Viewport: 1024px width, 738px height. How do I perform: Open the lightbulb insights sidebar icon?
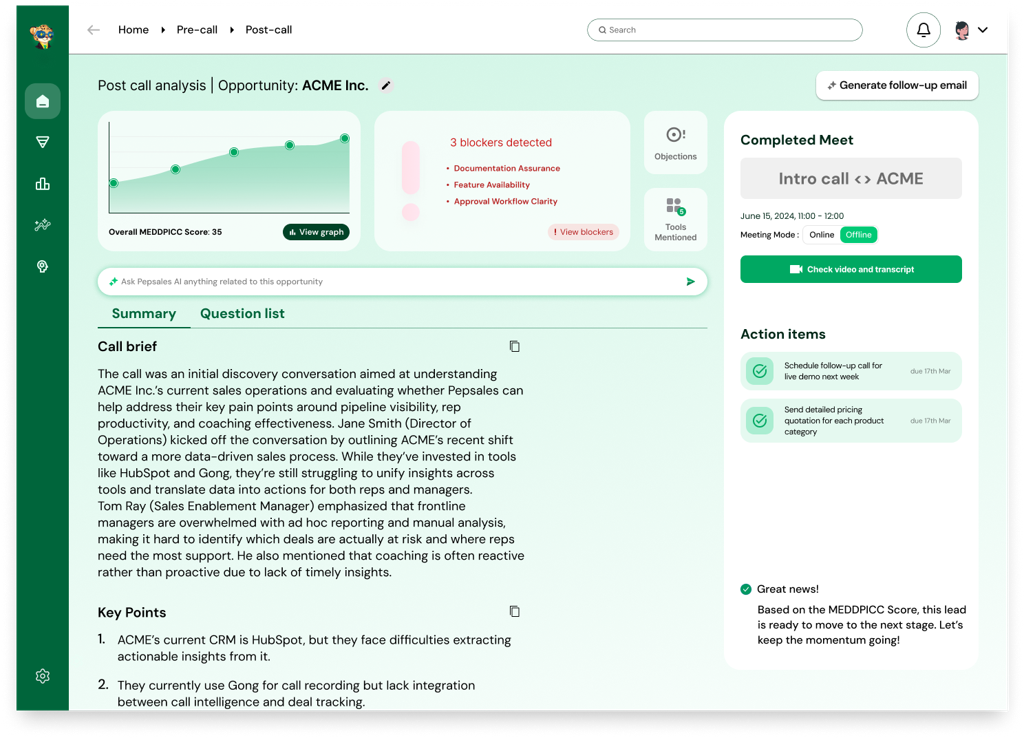click(42, 266)
